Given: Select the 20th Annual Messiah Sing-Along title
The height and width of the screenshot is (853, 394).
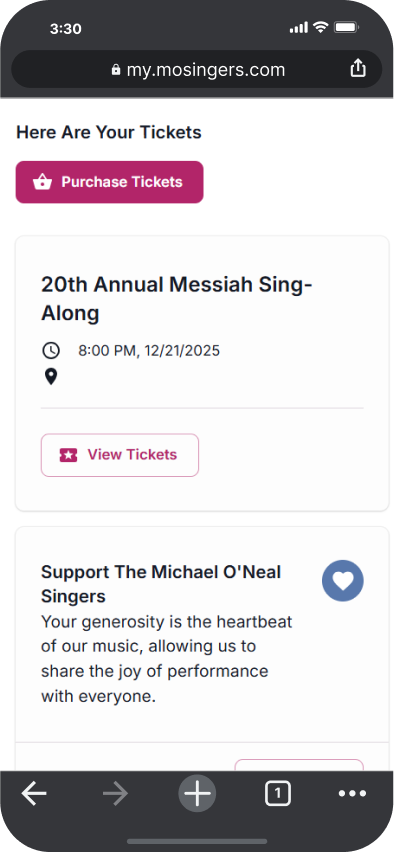Looking at the screenshot, I should coord(177,299).
